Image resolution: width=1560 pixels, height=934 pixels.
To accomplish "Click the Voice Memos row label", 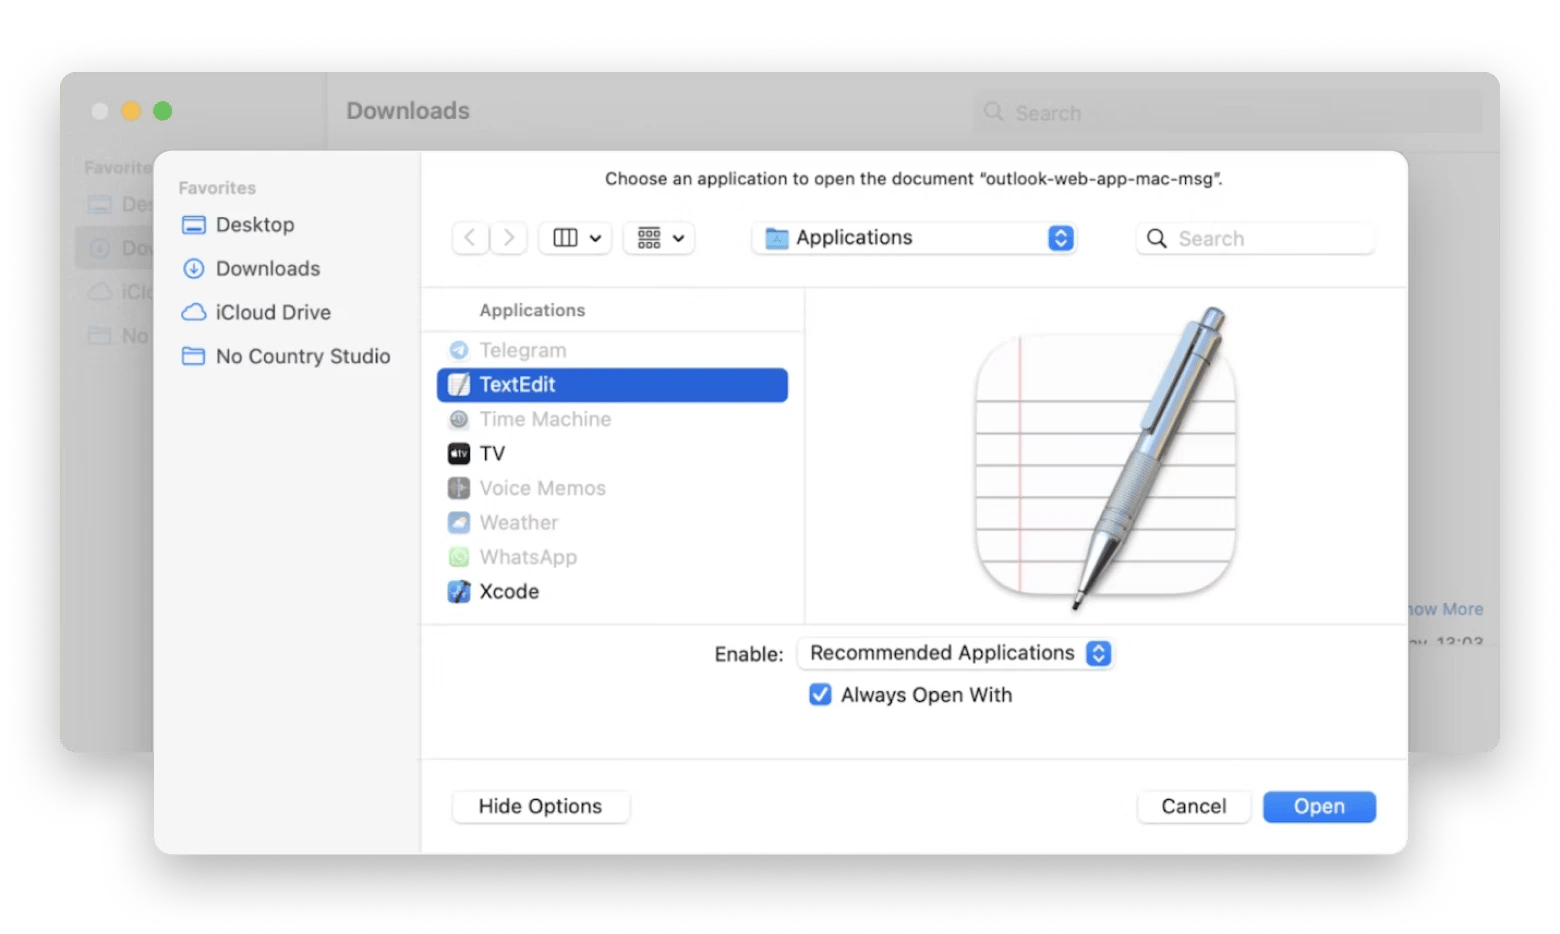I will (x=542, y=488).
